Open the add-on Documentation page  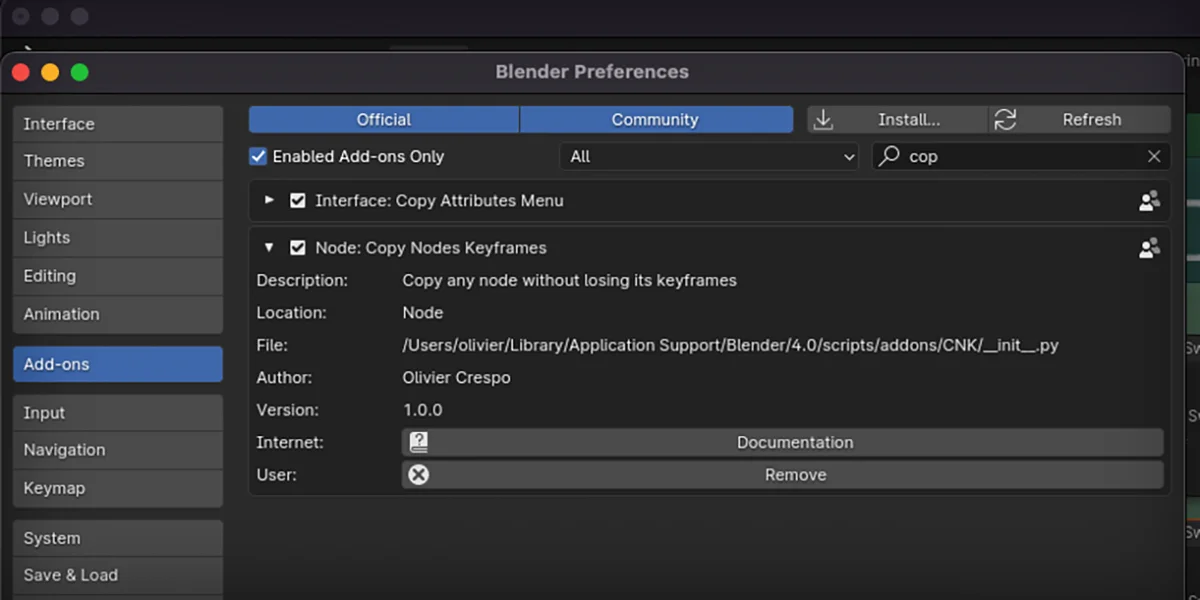point(795,442)
